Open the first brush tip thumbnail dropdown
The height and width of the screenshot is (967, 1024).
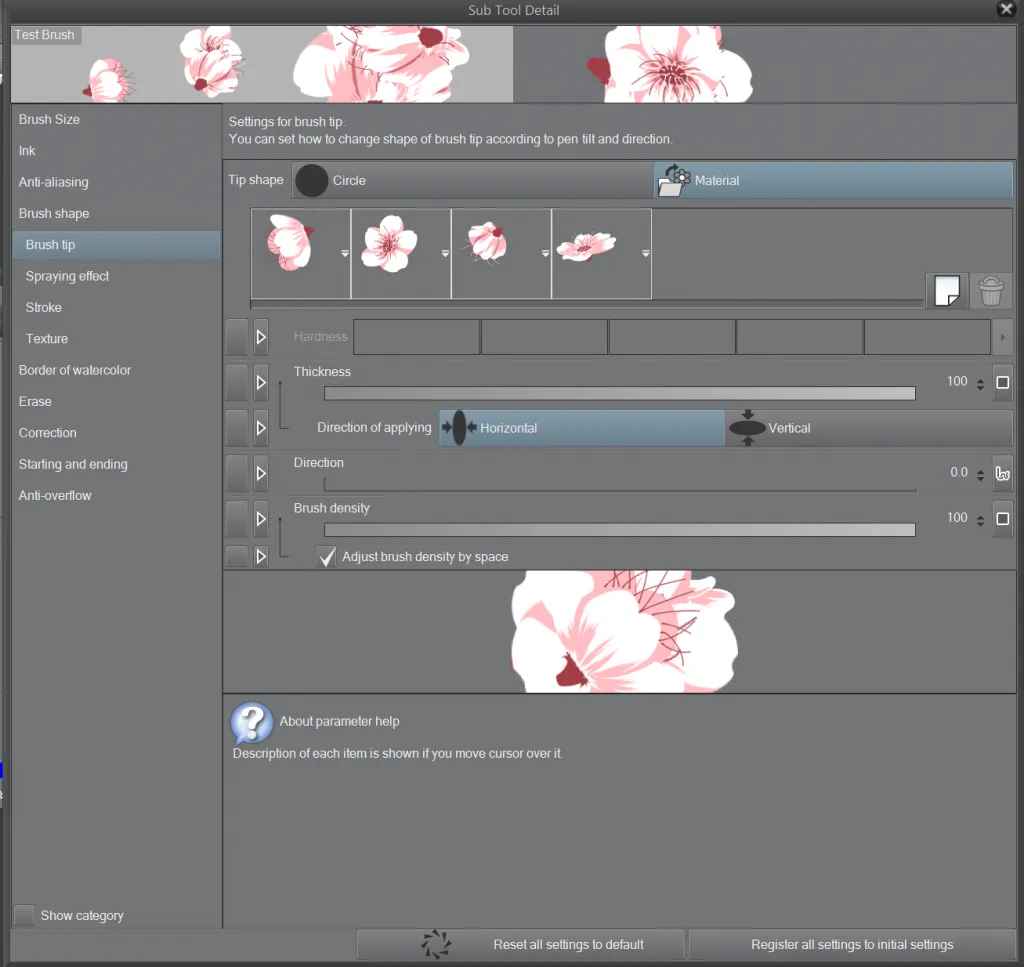click(x=344, y=253)
